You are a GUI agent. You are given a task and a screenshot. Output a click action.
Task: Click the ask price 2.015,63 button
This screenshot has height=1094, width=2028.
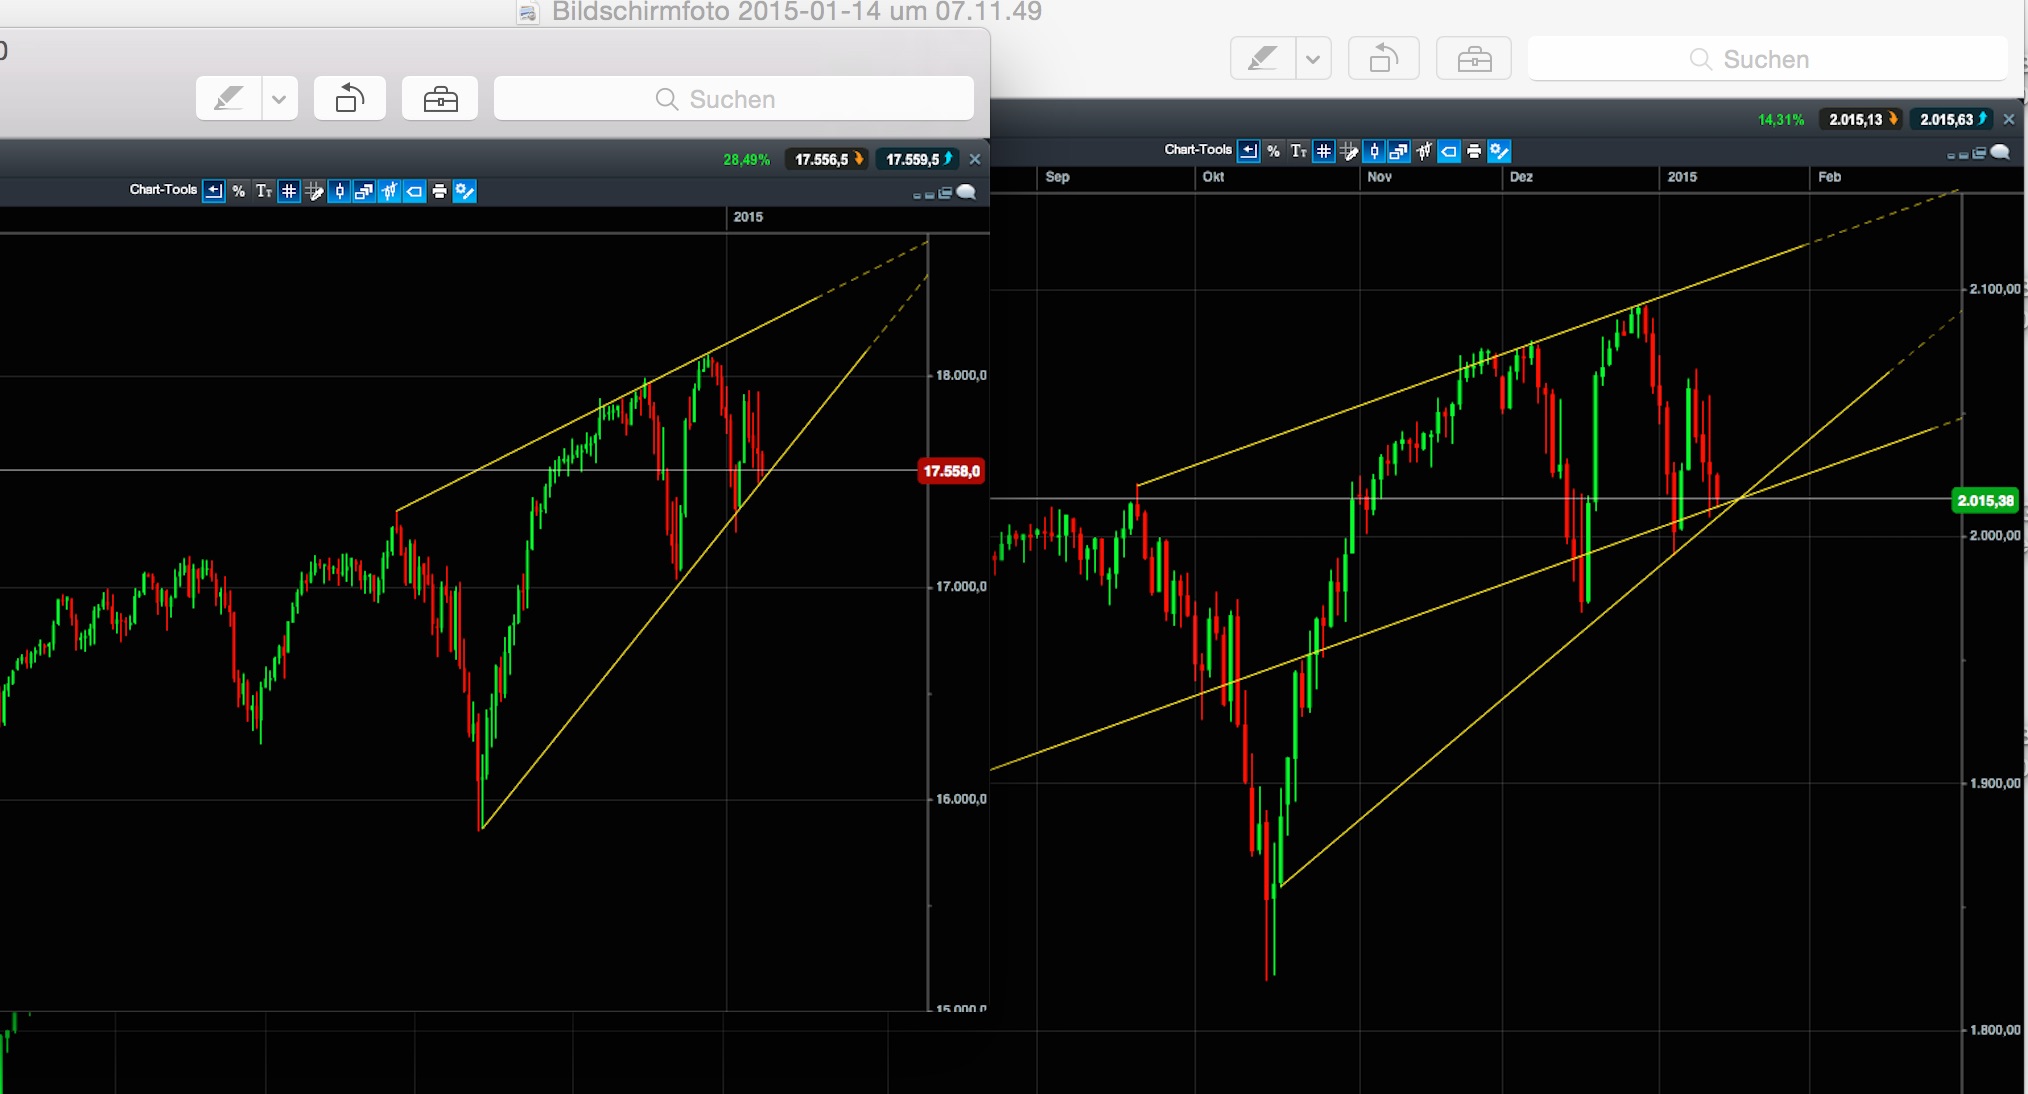[1950, 119]
